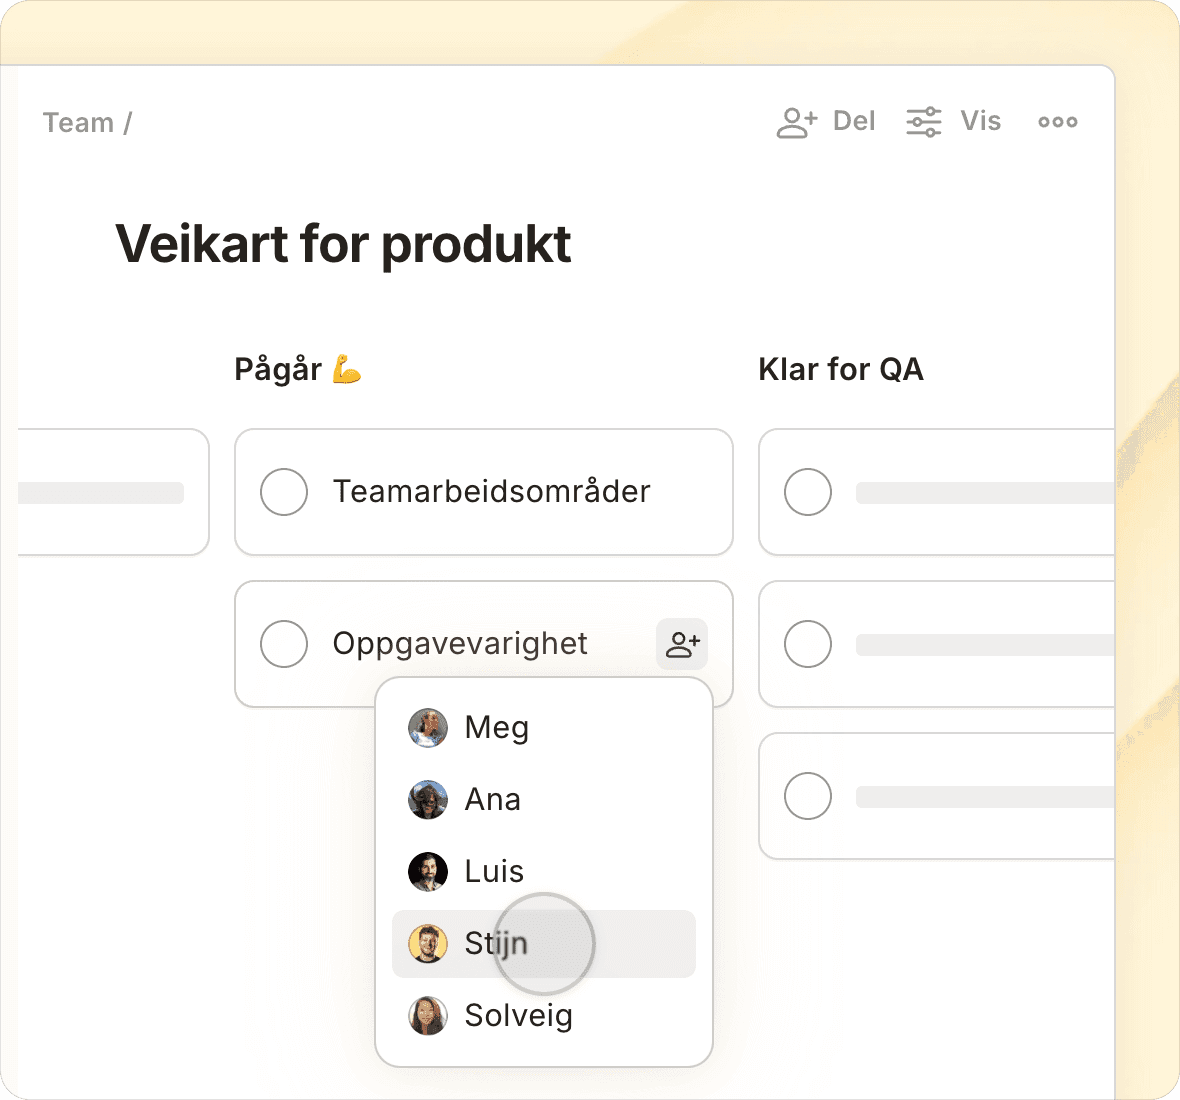The image size is (1180, 1100).
Task: Click the Del share person icon
Action: (797, 122)
